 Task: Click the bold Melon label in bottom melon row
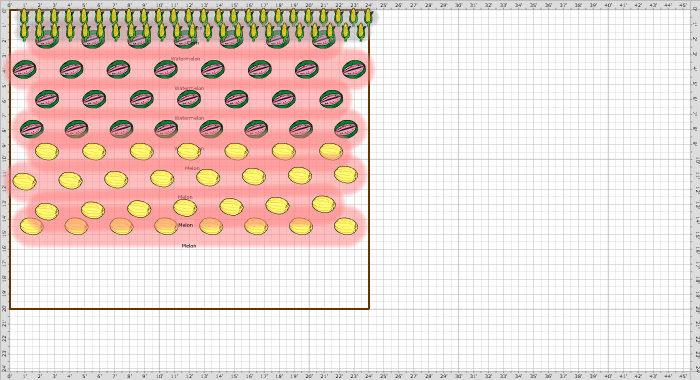(186, 225)
